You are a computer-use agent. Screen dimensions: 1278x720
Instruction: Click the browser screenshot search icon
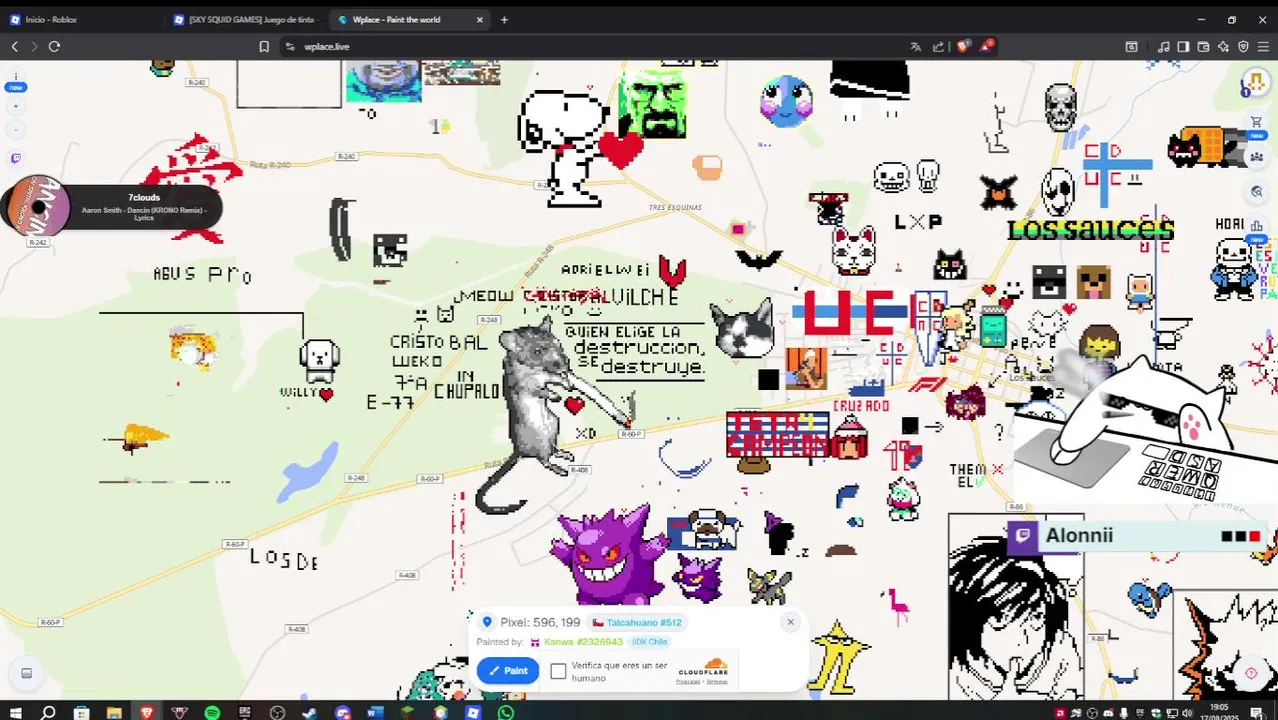coord(1131,46)
